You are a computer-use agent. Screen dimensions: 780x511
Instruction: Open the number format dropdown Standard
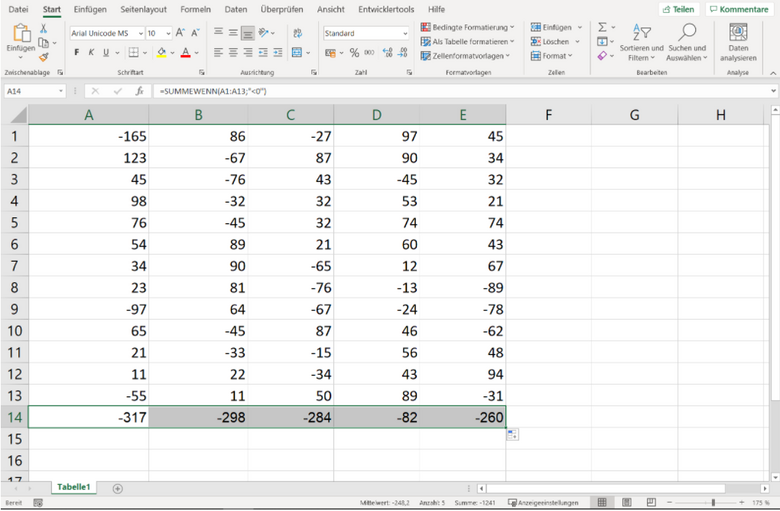tap(405, 33)
